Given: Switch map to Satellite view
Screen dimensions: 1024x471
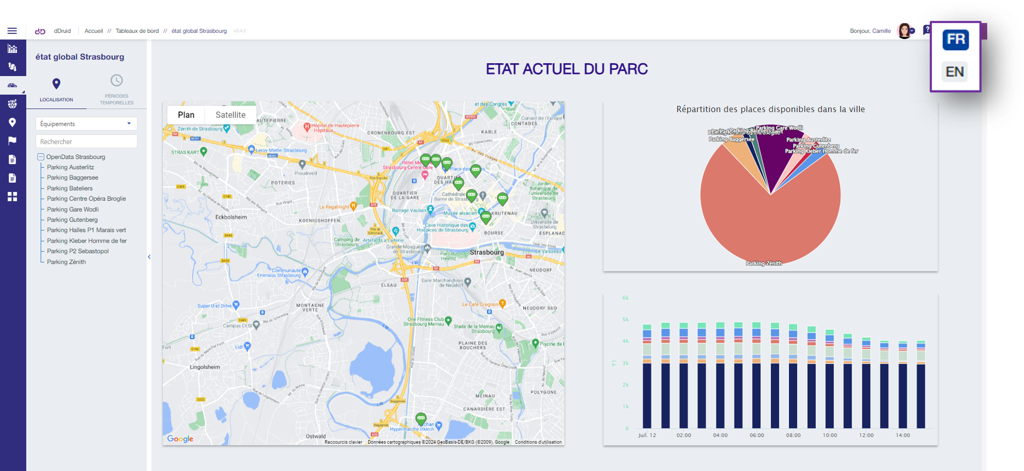Looking at the screenshot, I should pyautogui.click(x=231, y=115).
